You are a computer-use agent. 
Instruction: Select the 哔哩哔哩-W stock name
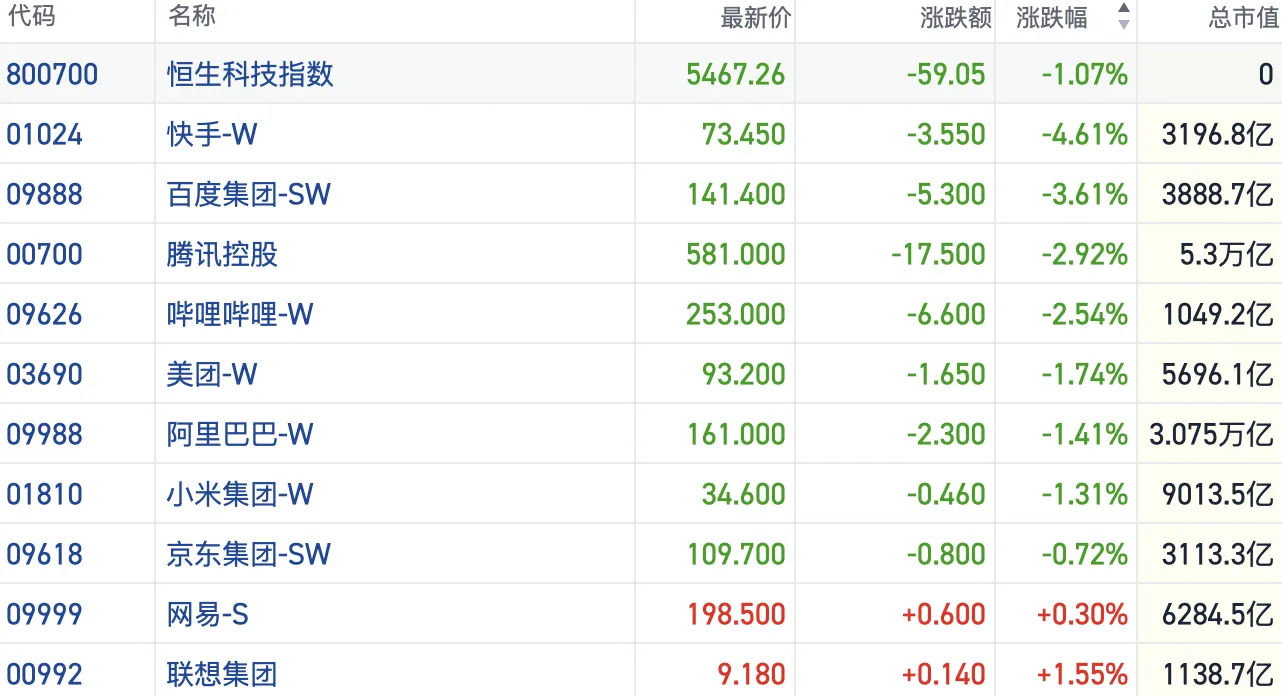click(x=240, y=314)
